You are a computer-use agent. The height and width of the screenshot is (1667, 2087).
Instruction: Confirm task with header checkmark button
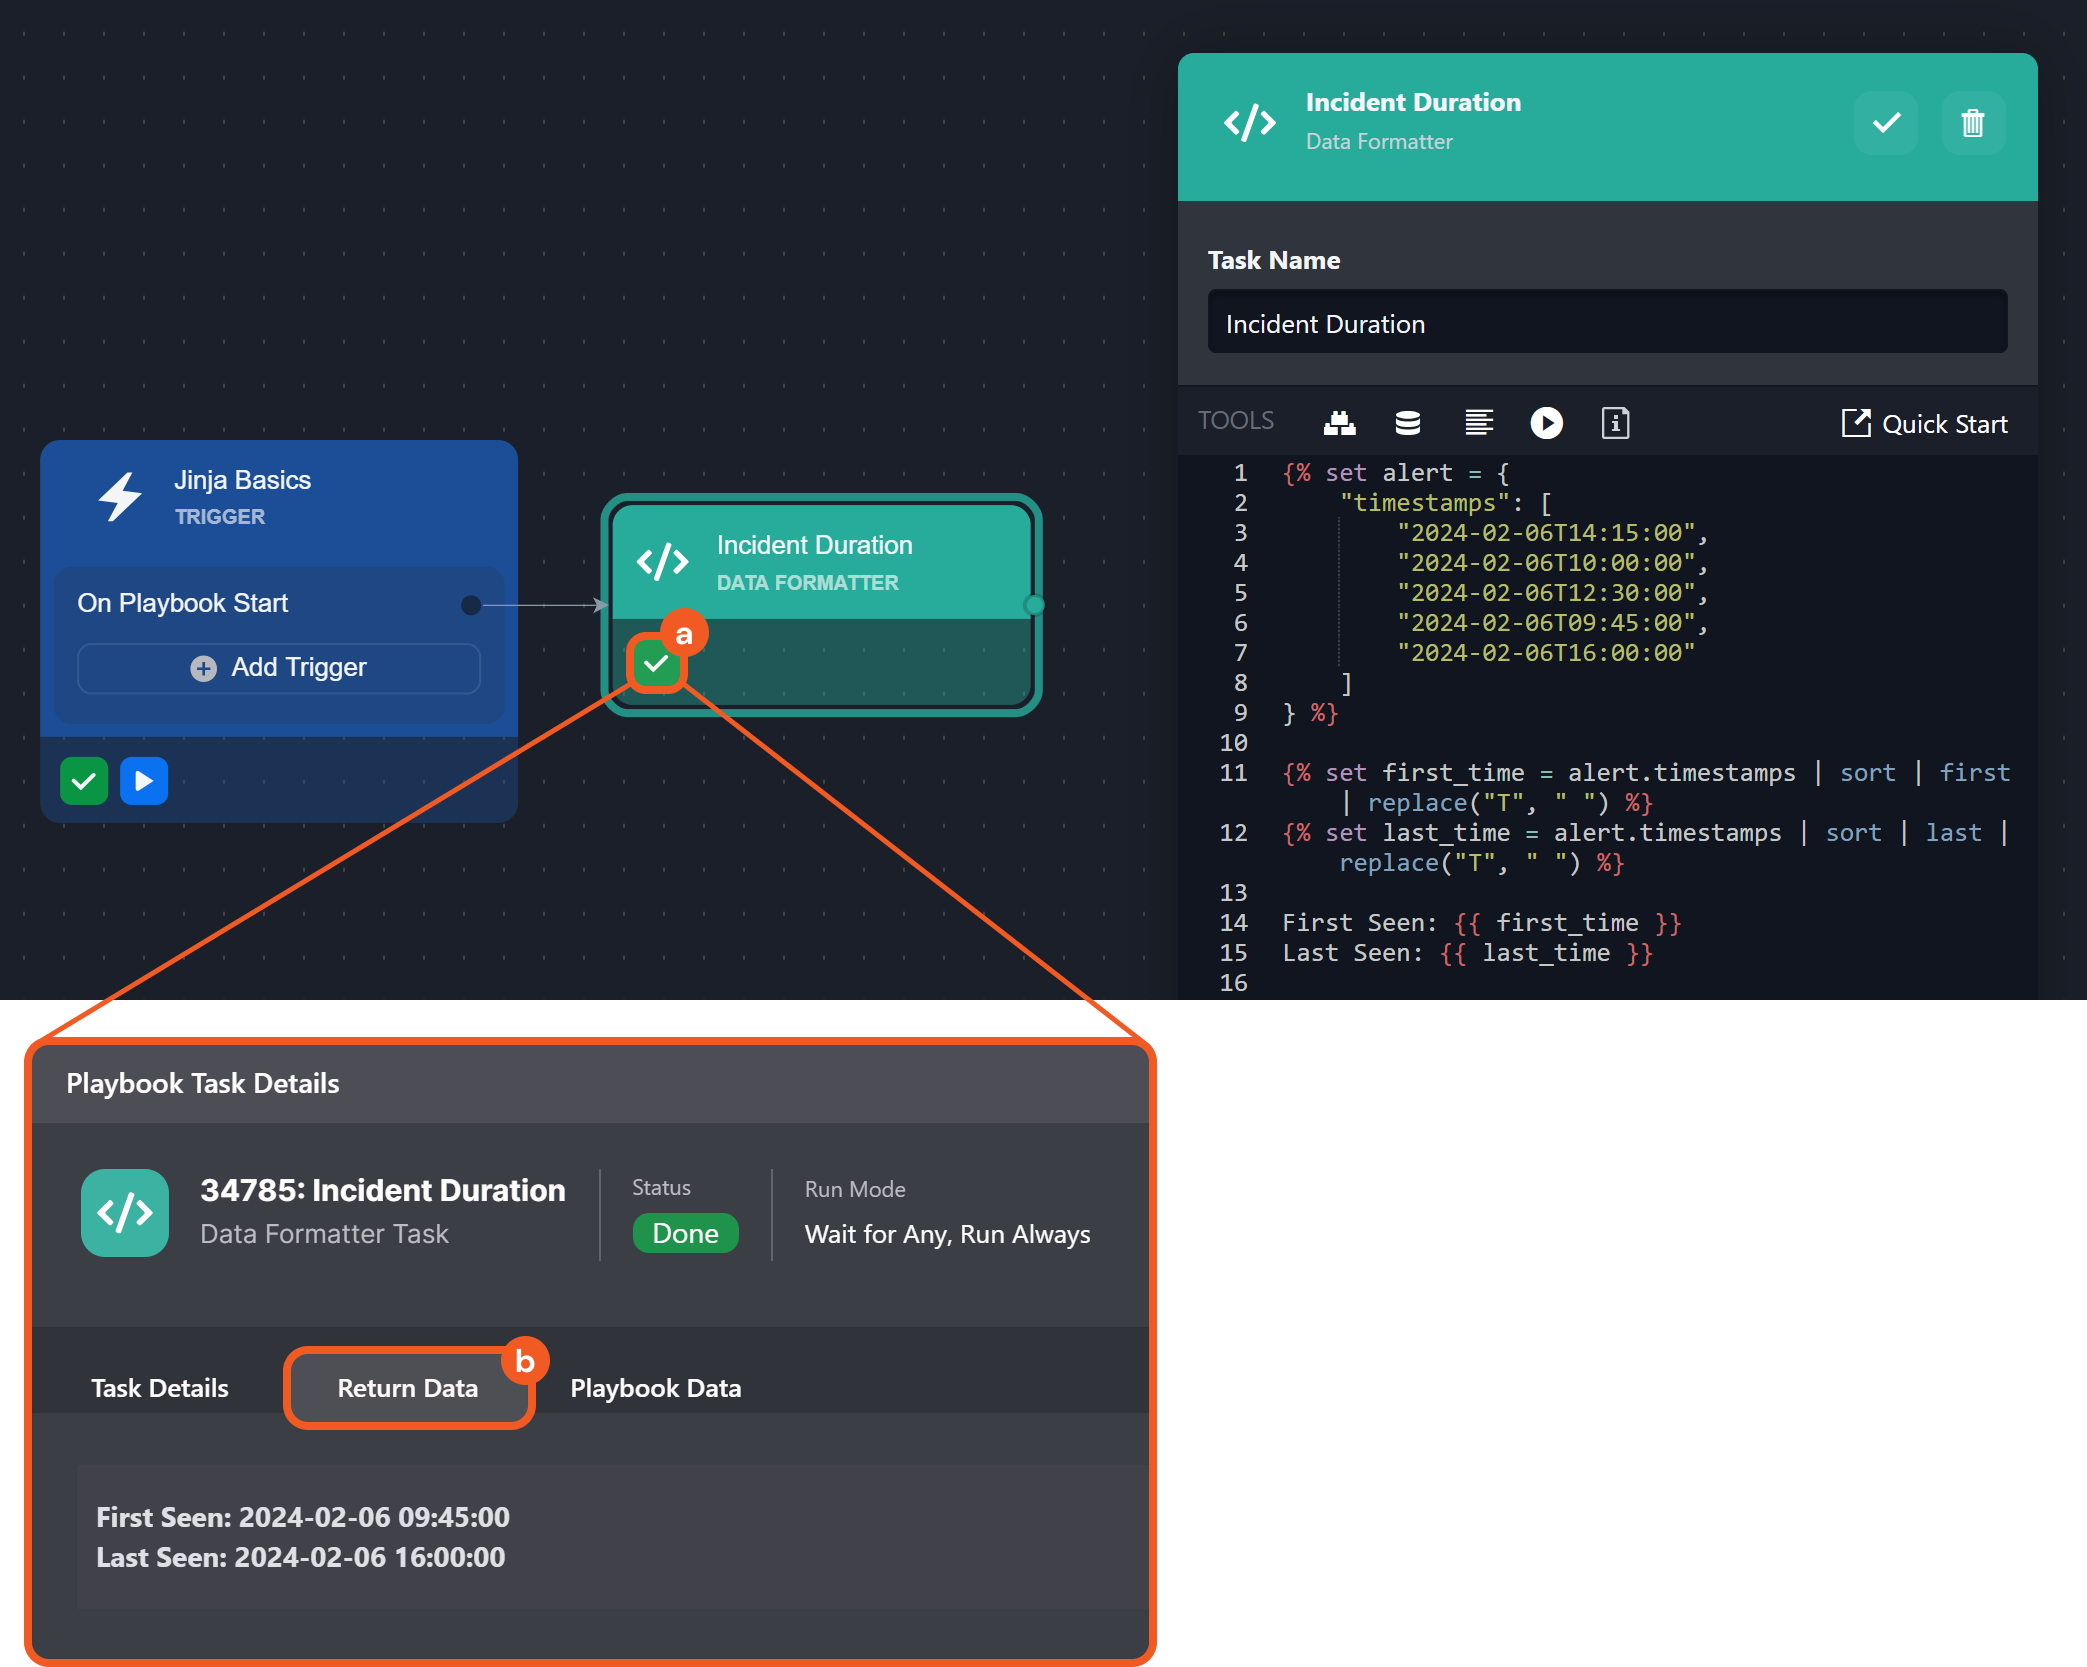pyautogui.click(x=1886, y=123)
